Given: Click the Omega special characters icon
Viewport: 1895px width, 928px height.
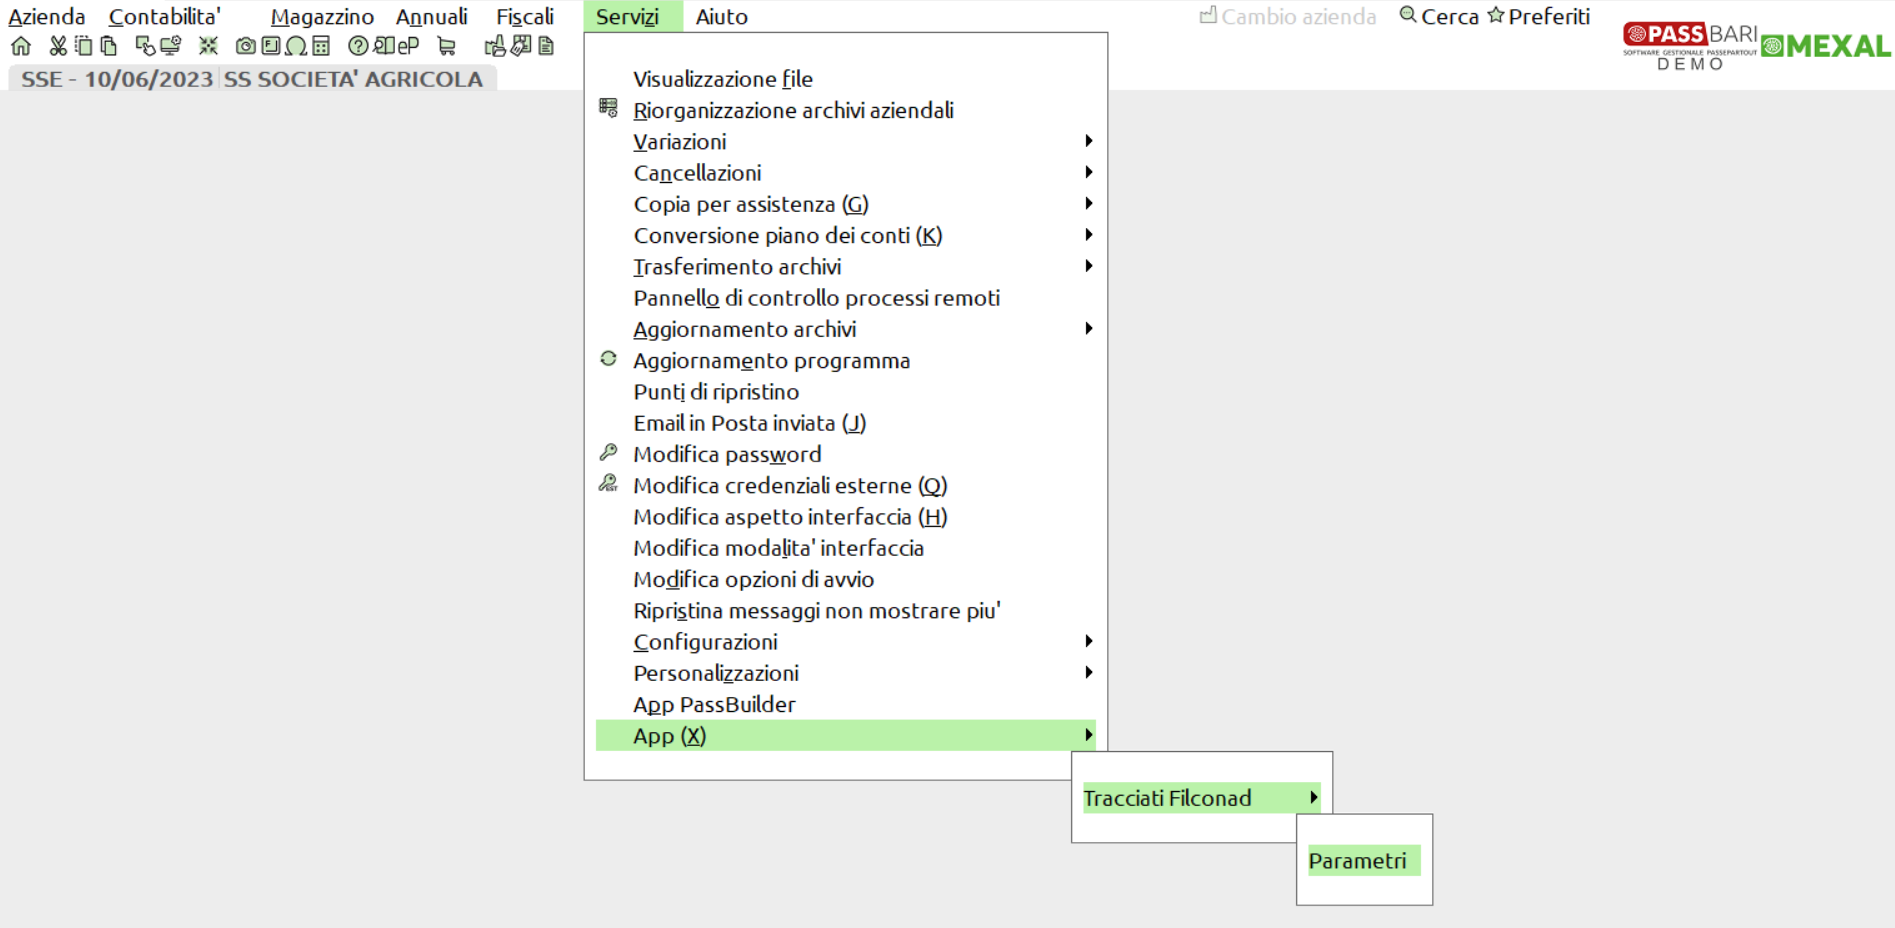Looking at the screenshot, I should pyautogui.click(x=296, y=46).
